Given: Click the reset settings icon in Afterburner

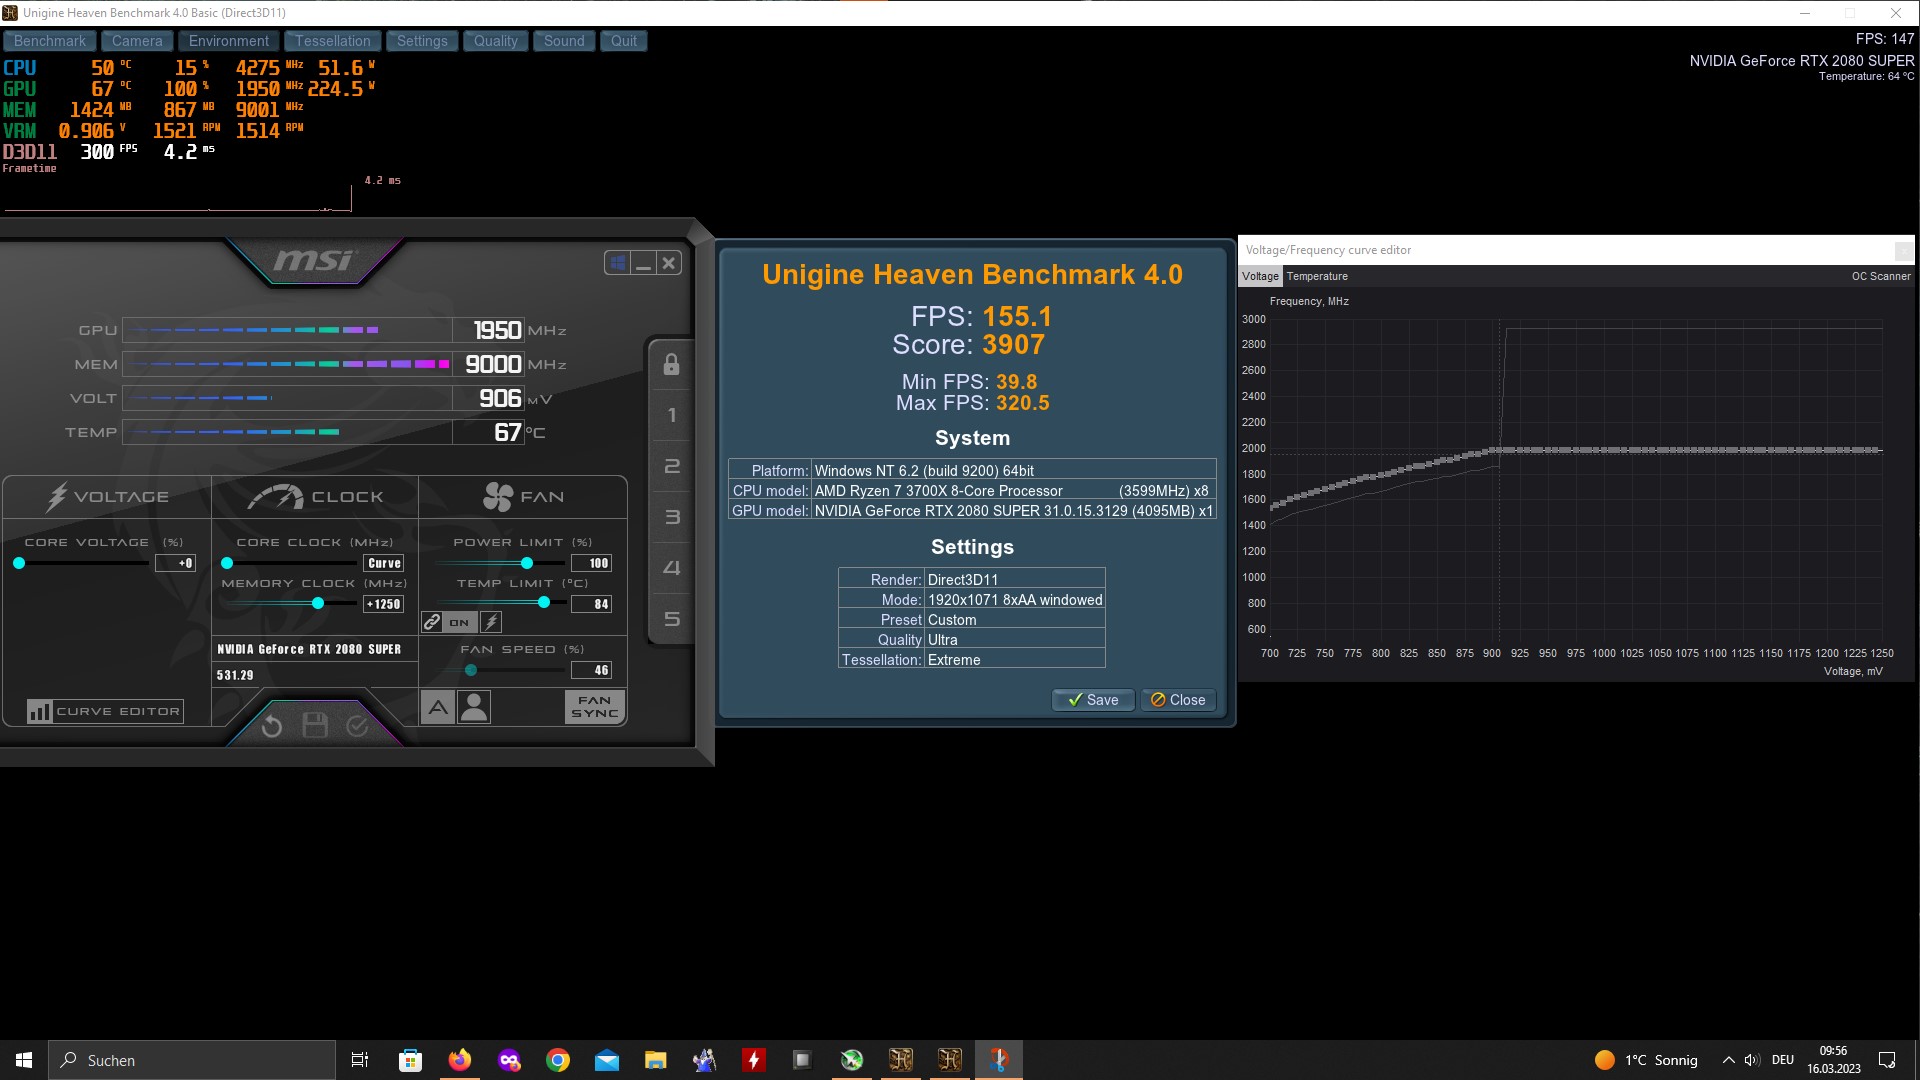Looking at the screenshot, I should point(272,727).
